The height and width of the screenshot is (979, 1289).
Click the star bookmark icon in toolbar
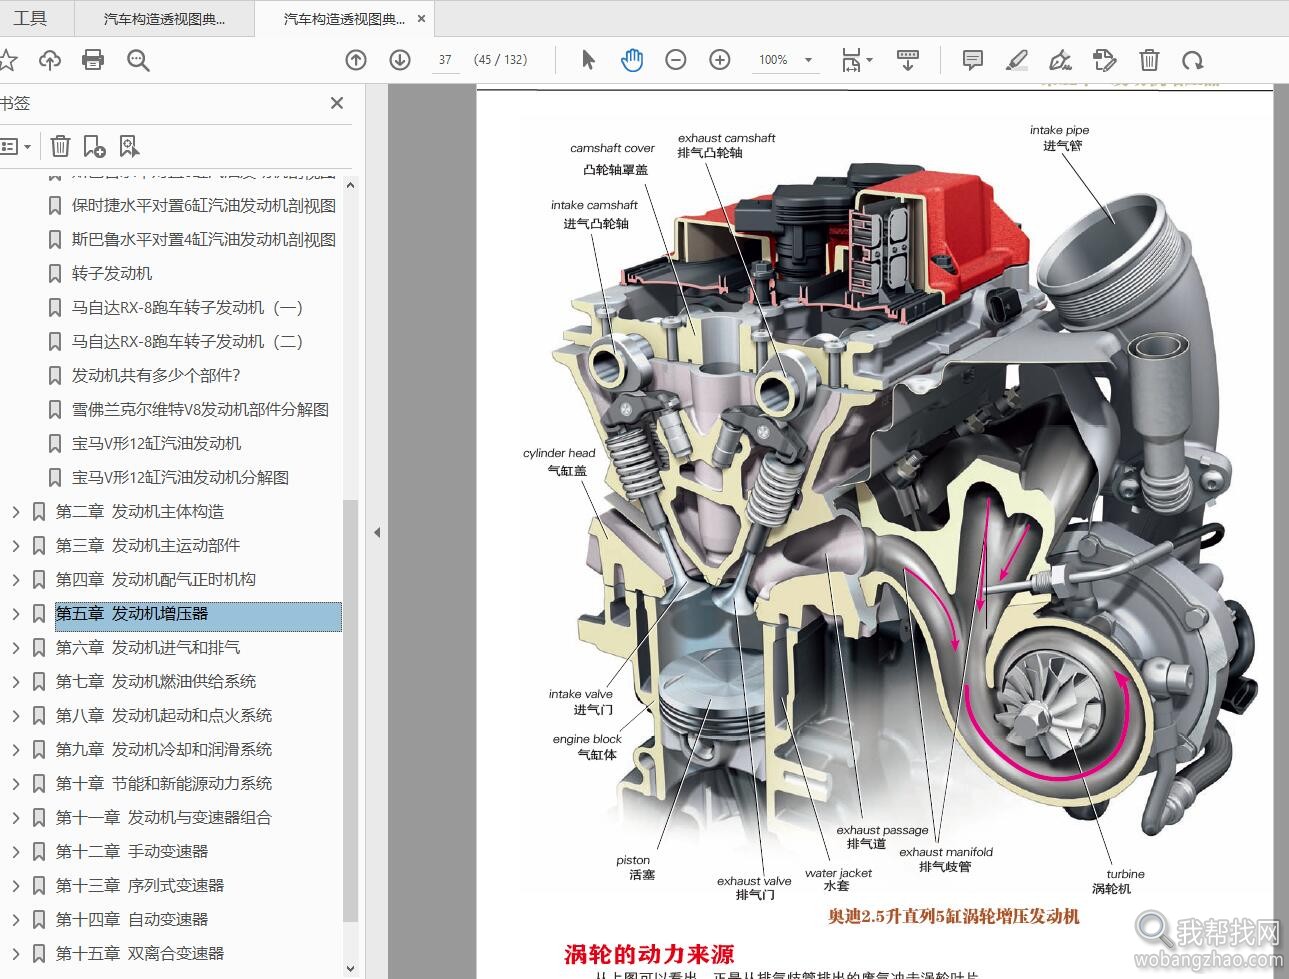pos(7,60)
